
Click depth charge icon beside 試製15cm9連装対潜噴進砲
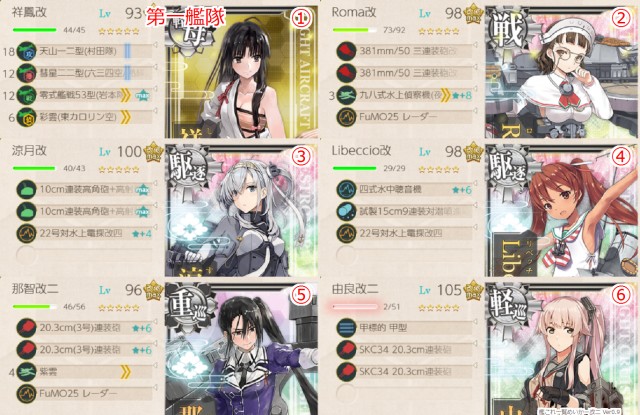[x=347, y=211]
